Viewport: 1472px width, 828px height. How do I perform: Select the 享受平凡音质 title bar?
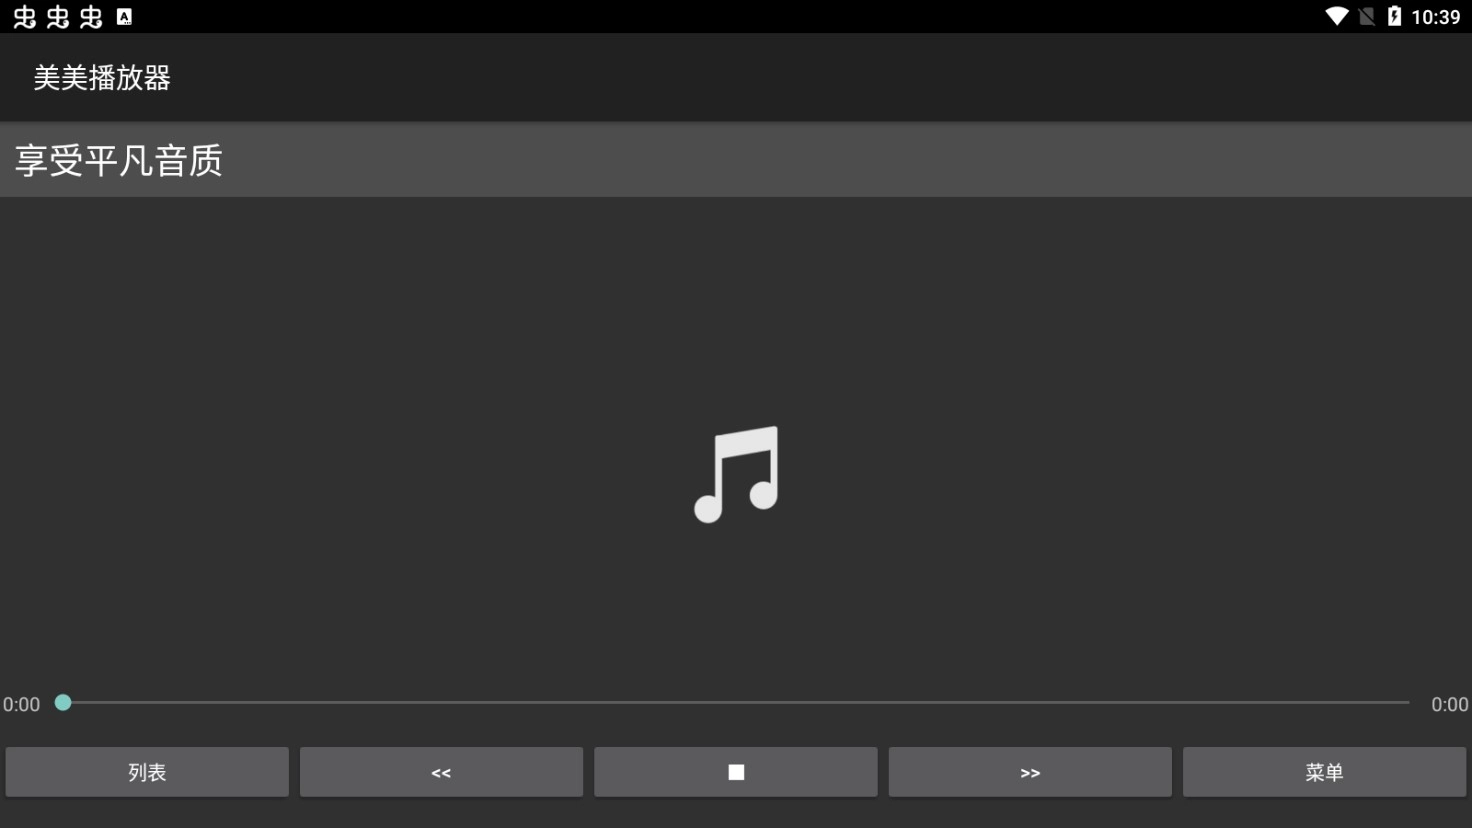point(736,160)
